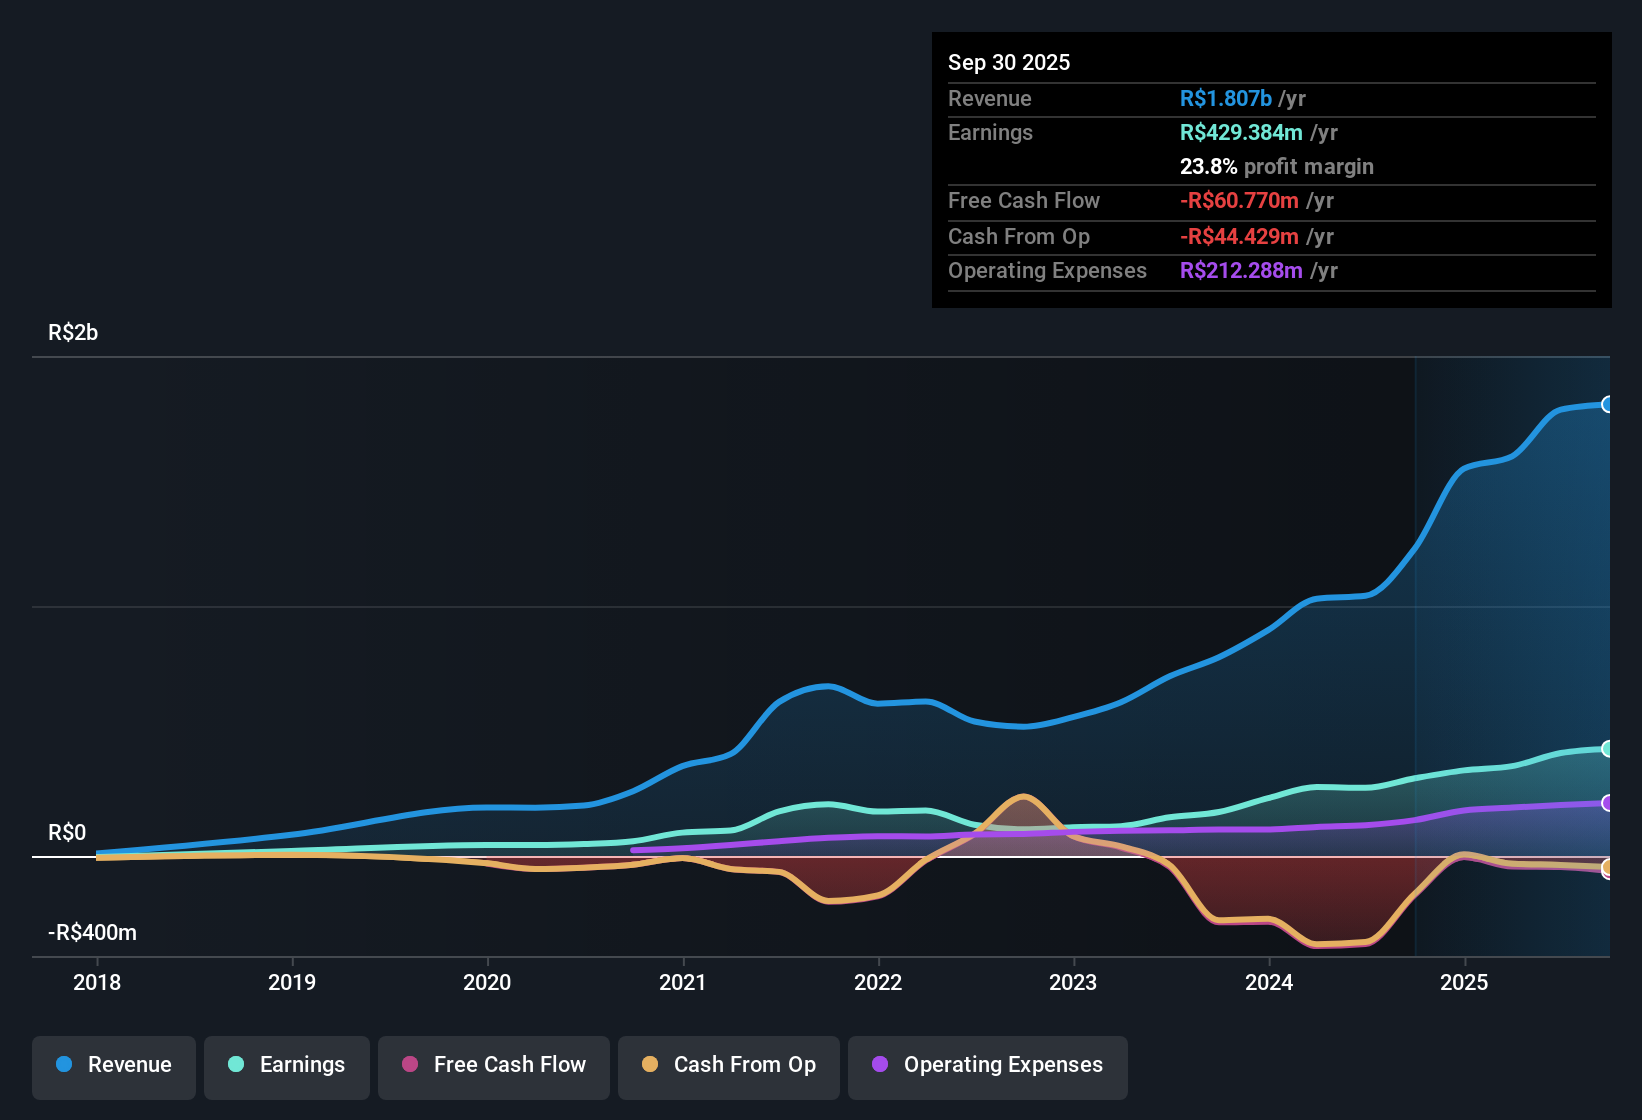The width and height of the screenshot is (1642, 1120).
Task: Toggle the Free Cash Flow series off
Action: pos(493,1065)
